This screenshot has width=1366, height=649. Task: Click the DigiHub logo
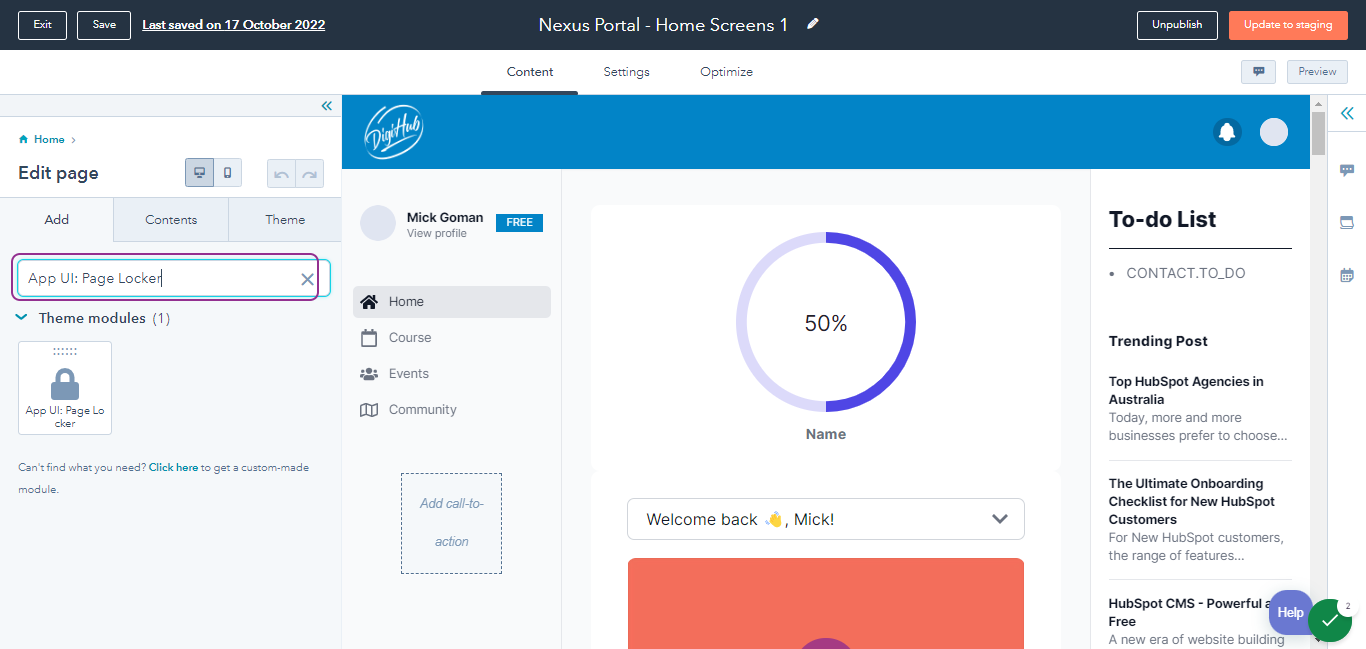[x=393, y=132]
